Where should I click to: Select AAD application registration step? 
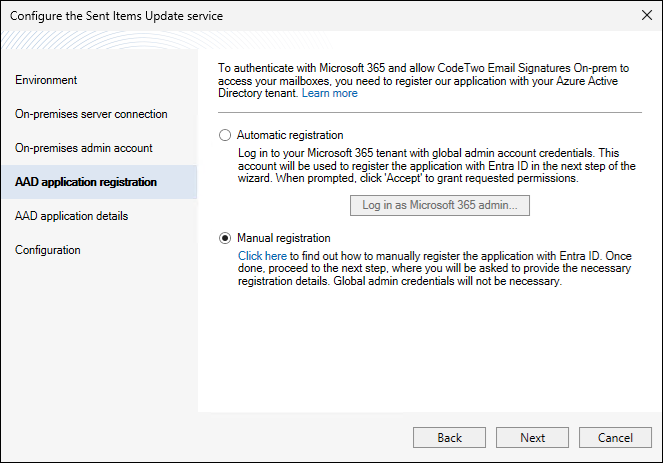tap(85, 182)
